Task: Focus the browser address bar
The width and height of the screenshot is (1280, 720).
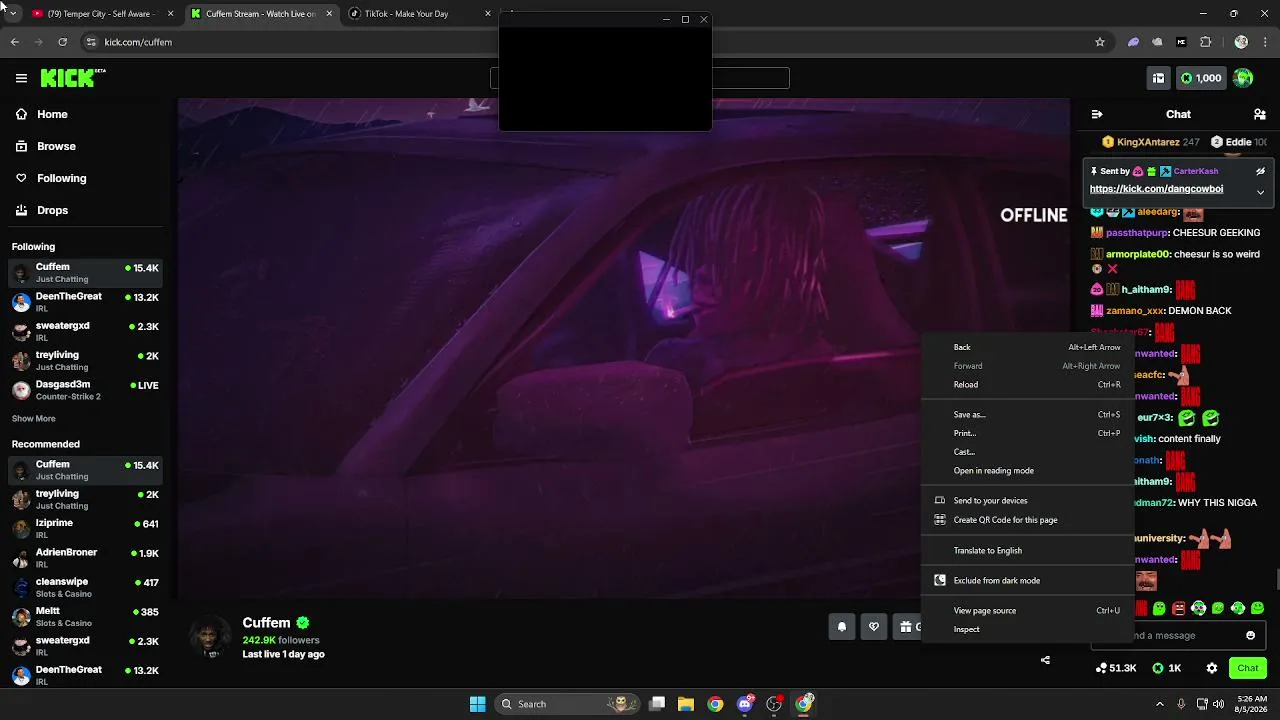Action: pyautogui.click(x=590, y=42)
